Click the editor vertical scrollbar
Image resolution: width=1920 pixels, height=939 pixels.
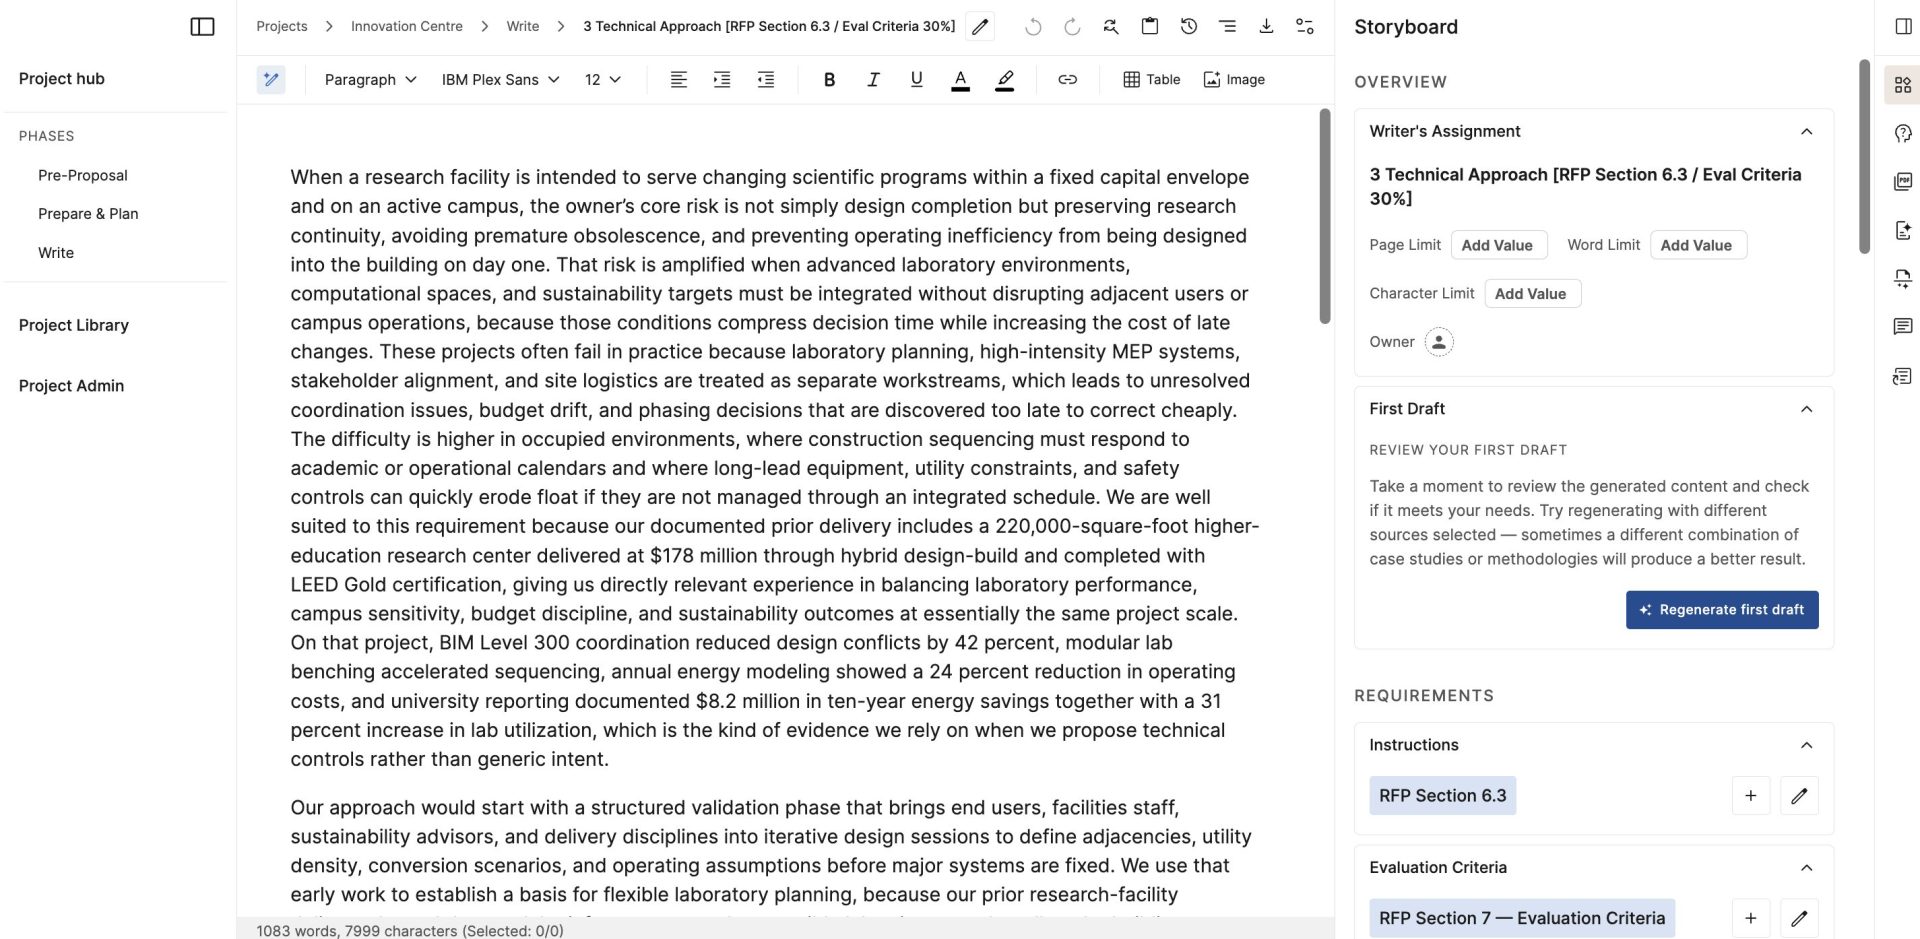(x=1325, y=215)
